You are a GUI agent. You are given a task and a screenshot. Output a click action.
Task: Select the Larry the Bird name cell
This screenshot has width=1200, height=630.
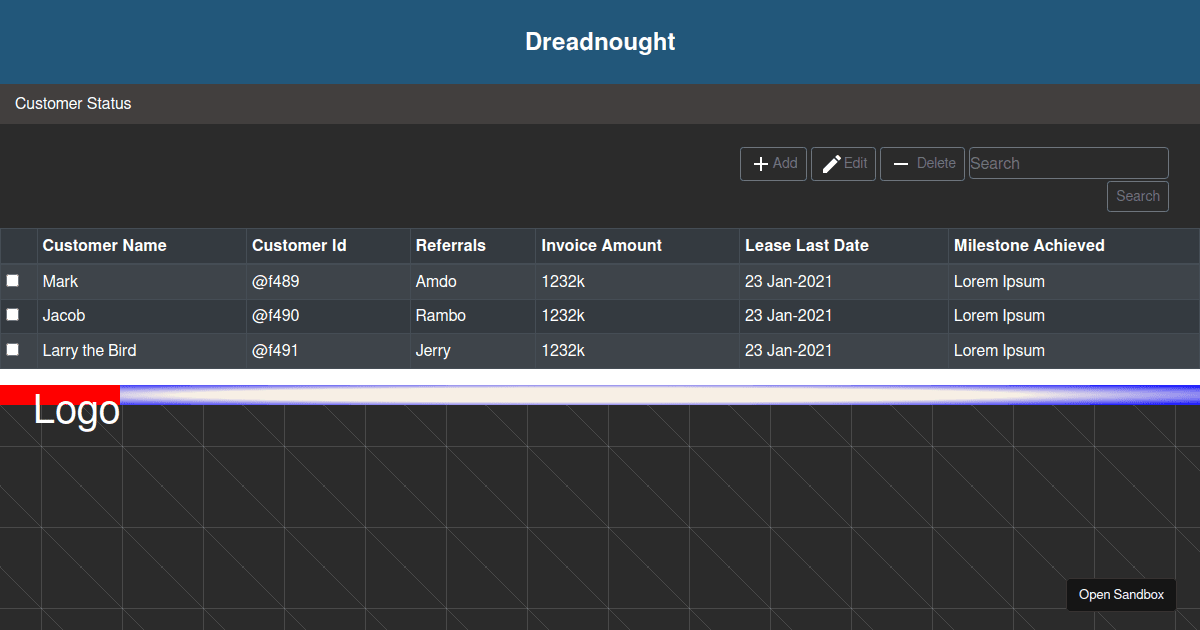(x=142, y=351)
